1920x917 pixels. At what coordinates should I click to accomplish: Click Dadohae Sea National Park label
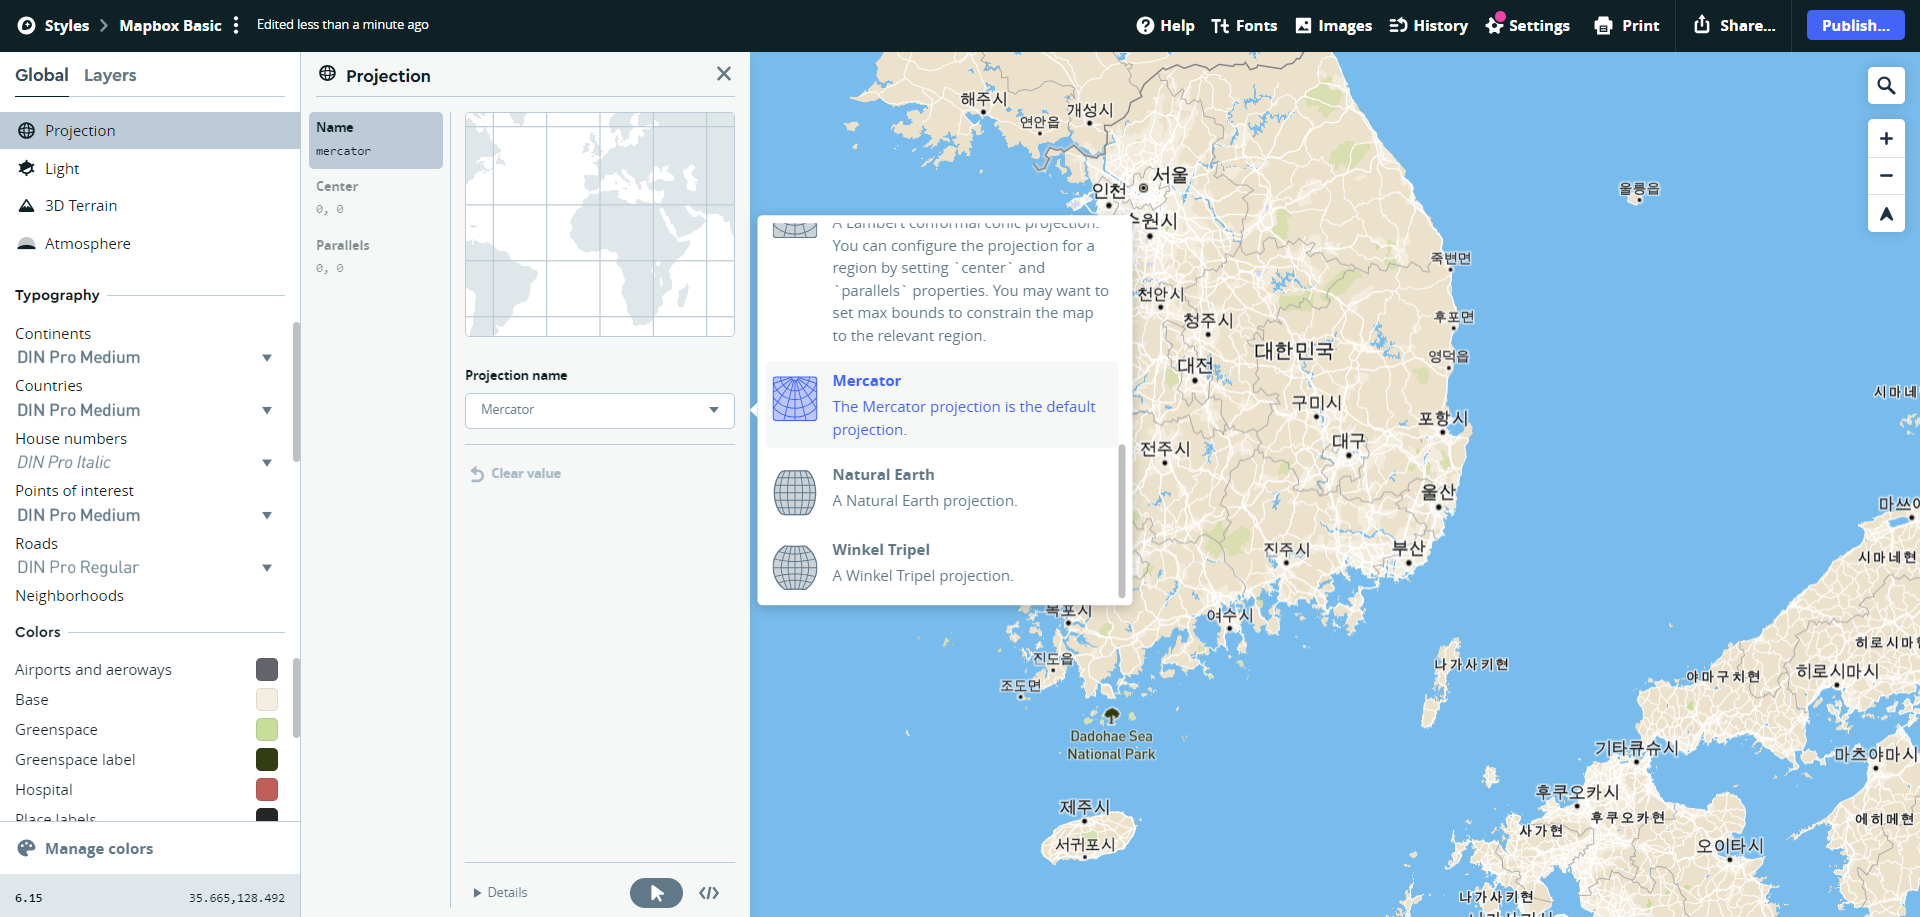[1111, 745]
